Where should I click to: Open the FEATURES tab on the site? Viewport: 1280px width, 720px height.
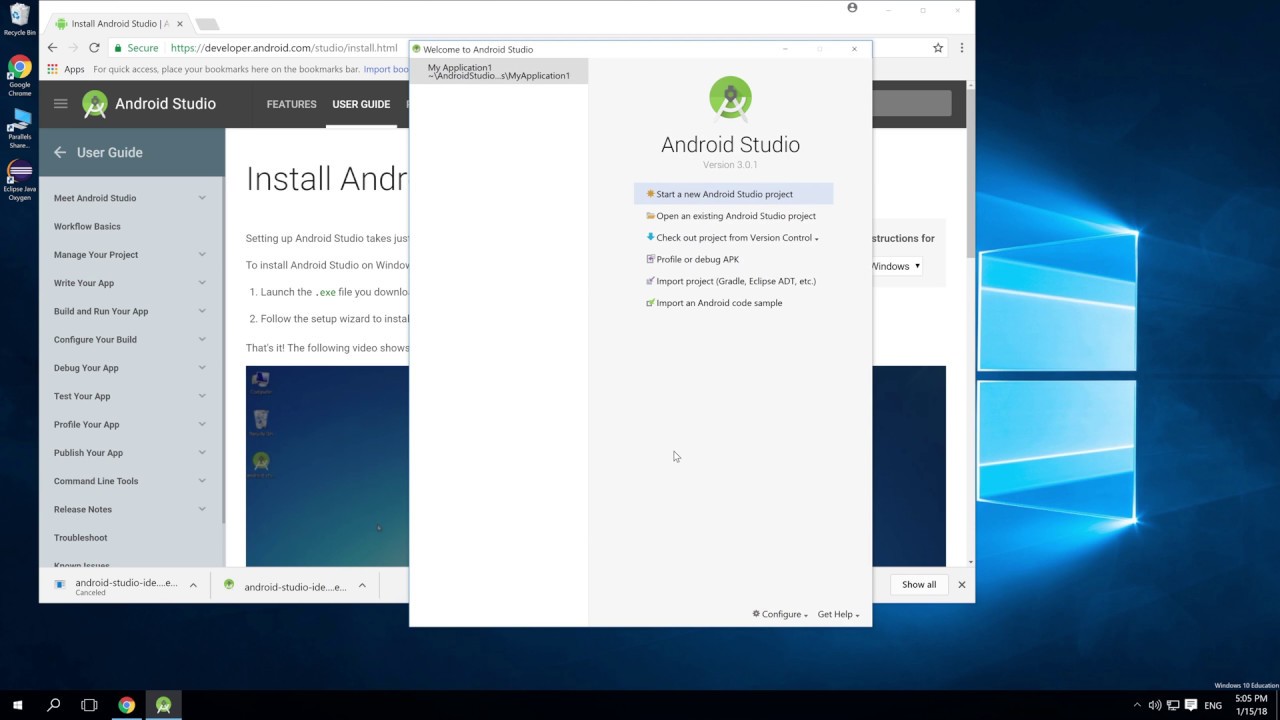point(291,104)
